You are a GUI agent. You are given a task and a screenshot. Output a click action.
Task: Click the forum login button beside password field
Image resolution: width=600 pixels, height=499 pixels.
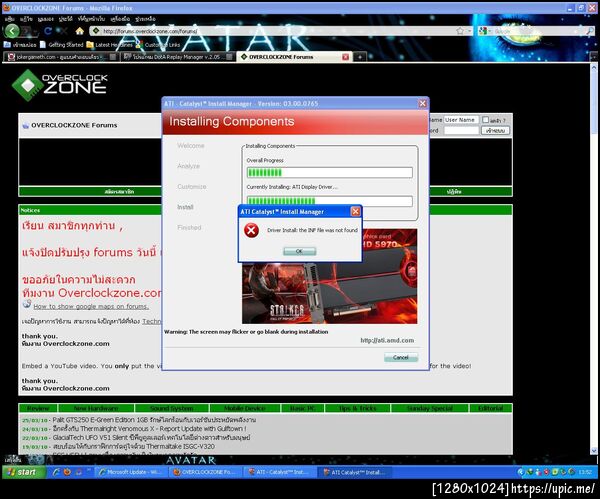pyautogui.click(x=496, y=130)
